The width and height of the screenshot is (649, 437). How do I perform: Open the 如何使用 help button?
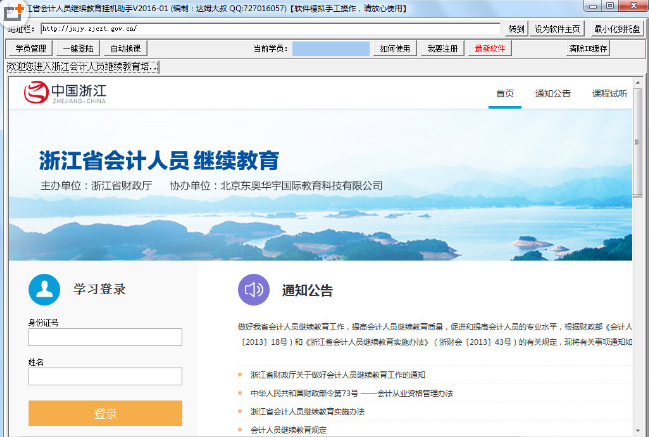point(395,48)
